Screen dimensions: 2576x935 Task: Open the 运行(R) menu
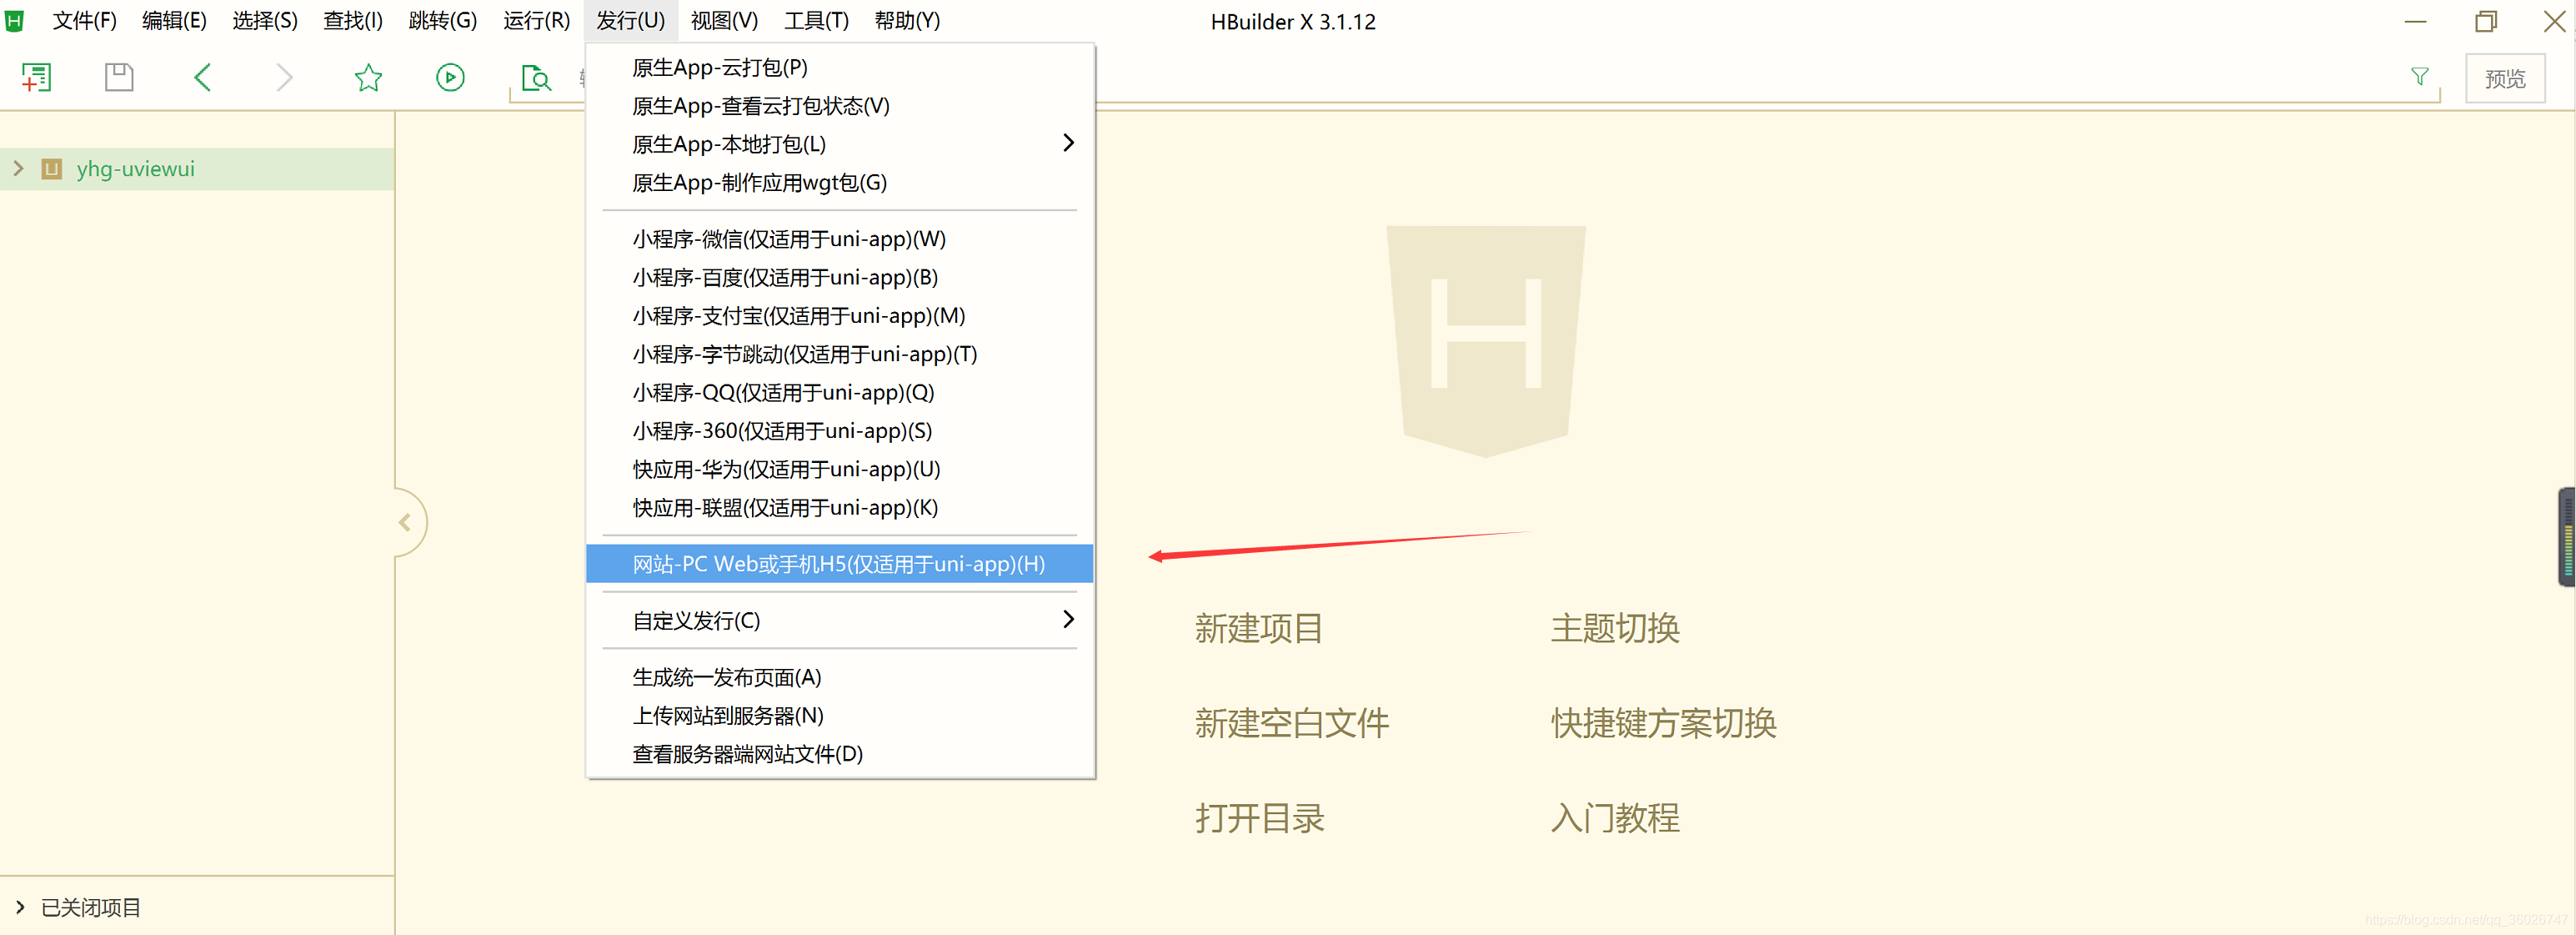[536, 21]
